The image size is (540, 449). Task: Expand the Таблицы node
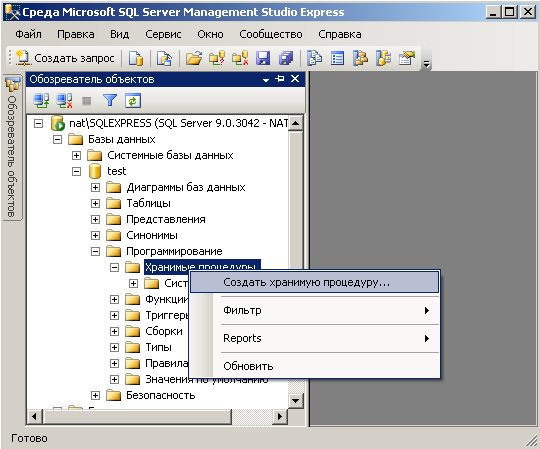coord(95,203)
